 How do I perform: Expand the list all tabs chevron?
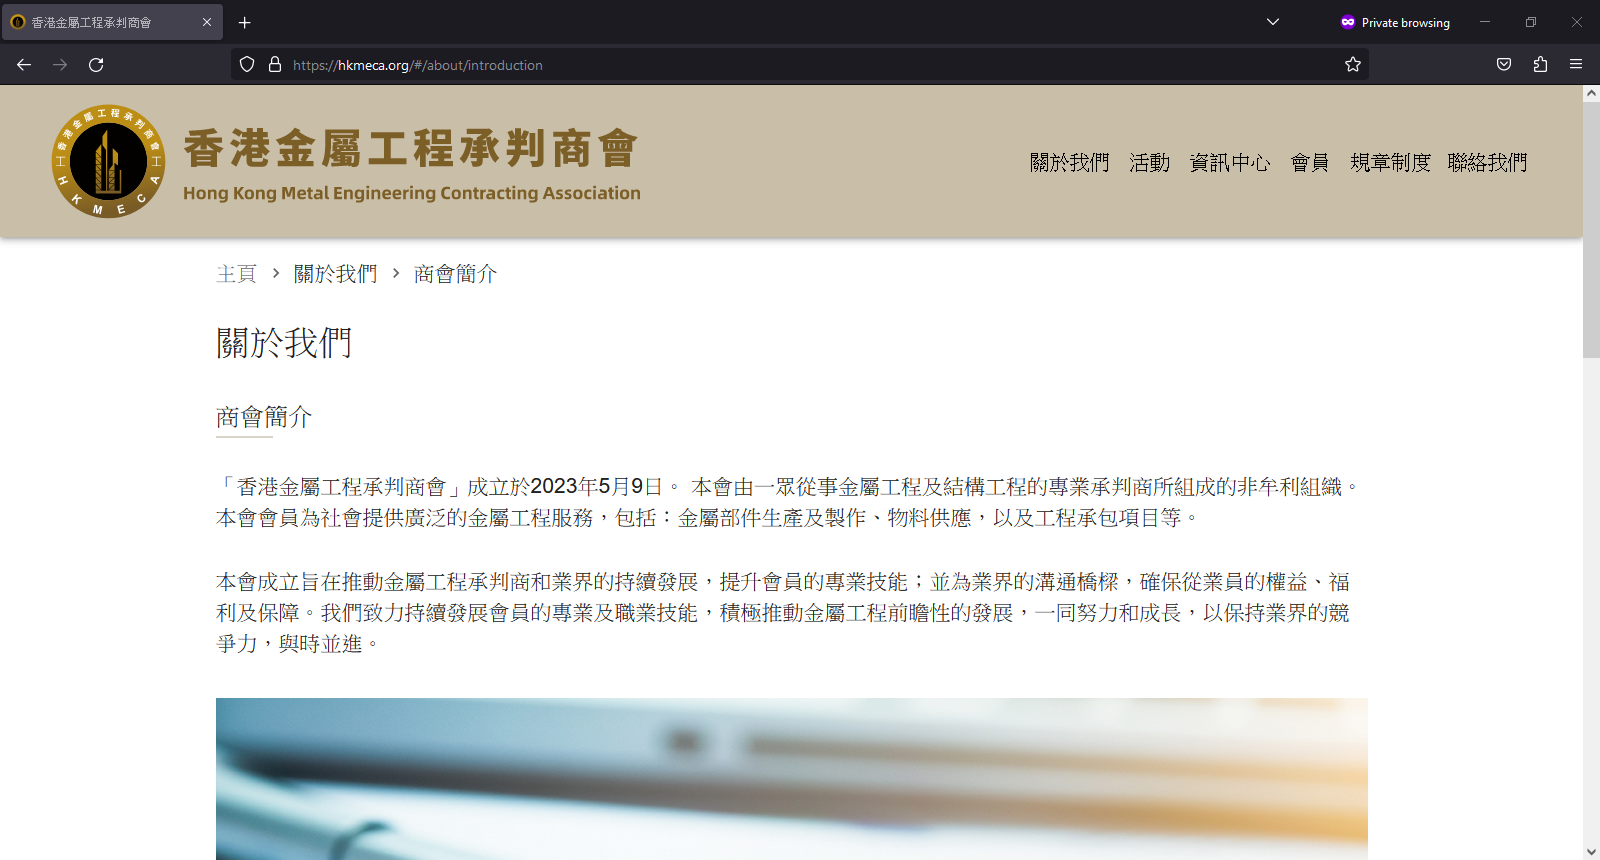[x=1273, y=22]
